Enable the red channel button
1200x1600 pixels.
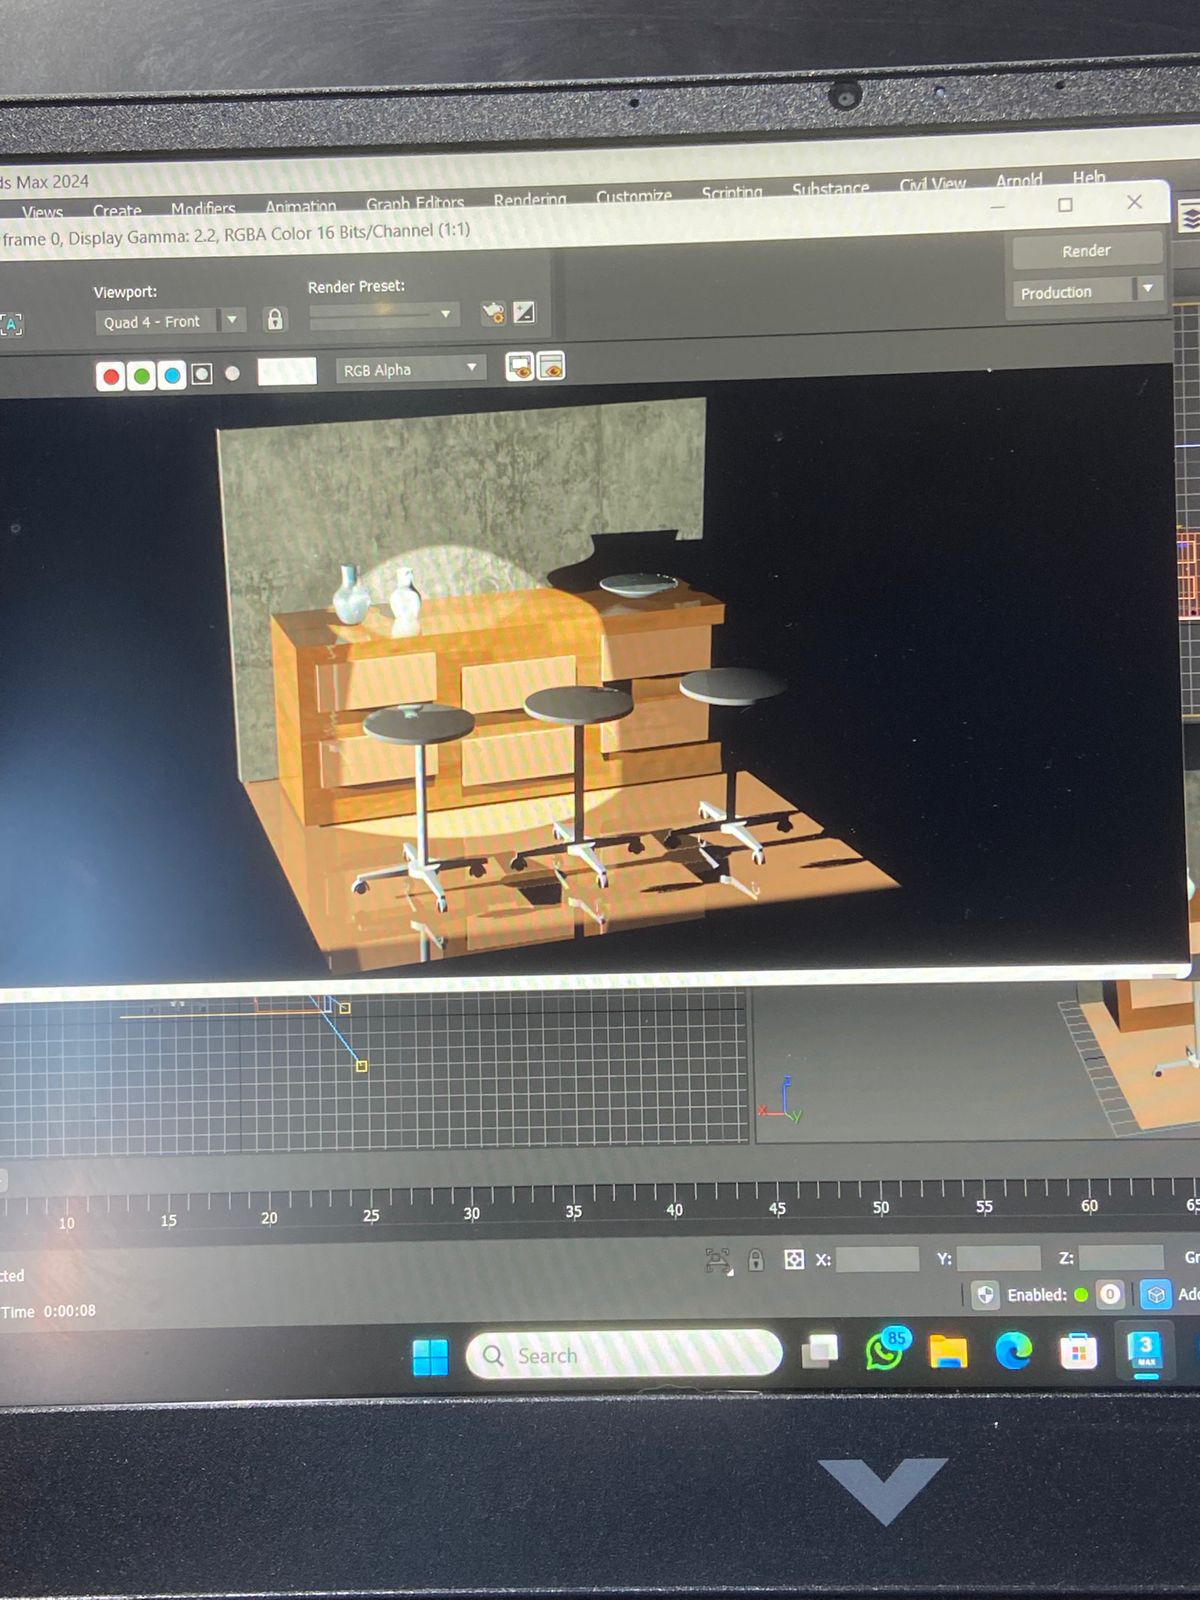(x=111, y=376)
